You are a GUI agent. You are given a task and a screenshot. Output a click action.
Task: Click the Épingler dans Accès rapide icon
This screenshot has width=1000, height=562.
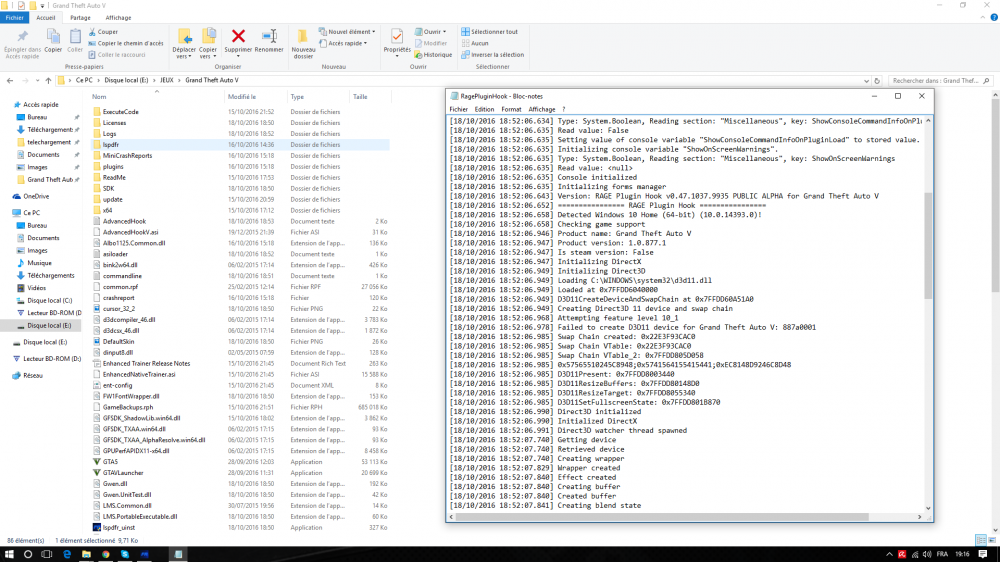point(22,37)
